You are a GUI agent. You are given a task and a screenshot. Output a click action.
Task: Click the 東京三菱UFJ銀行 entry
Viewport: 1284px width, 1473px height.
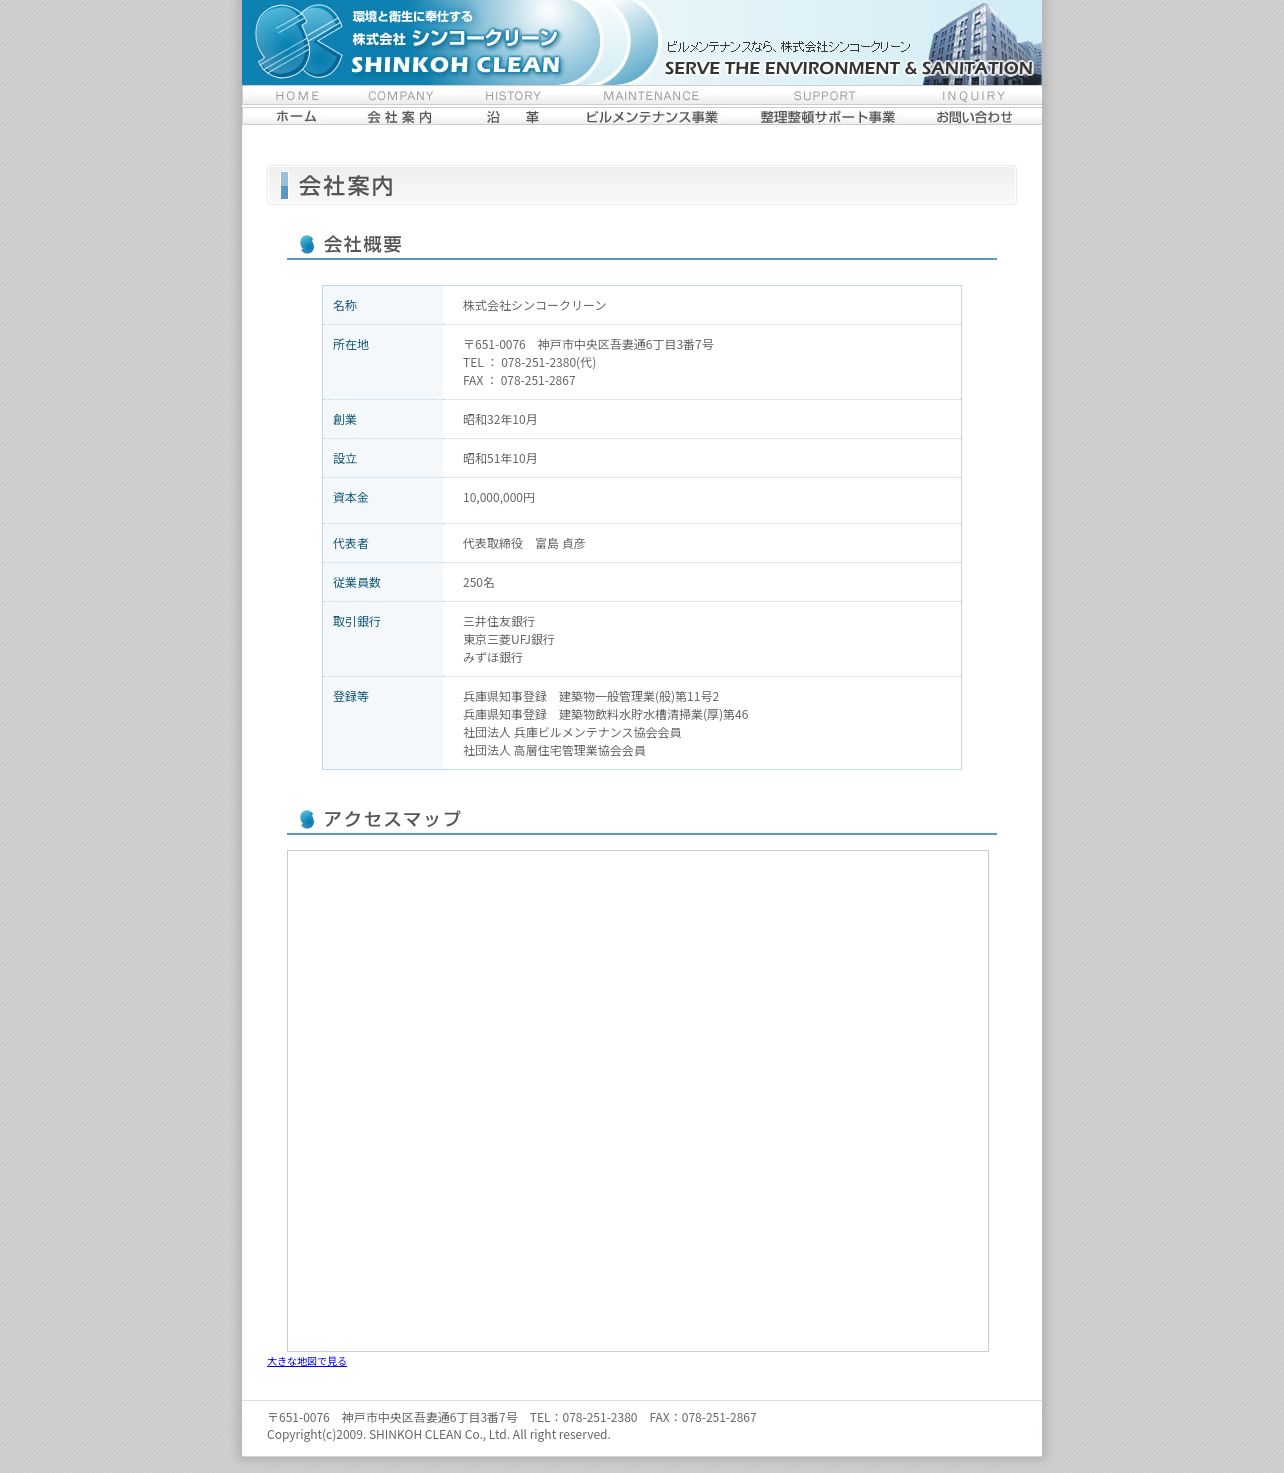tap(509, 639)
